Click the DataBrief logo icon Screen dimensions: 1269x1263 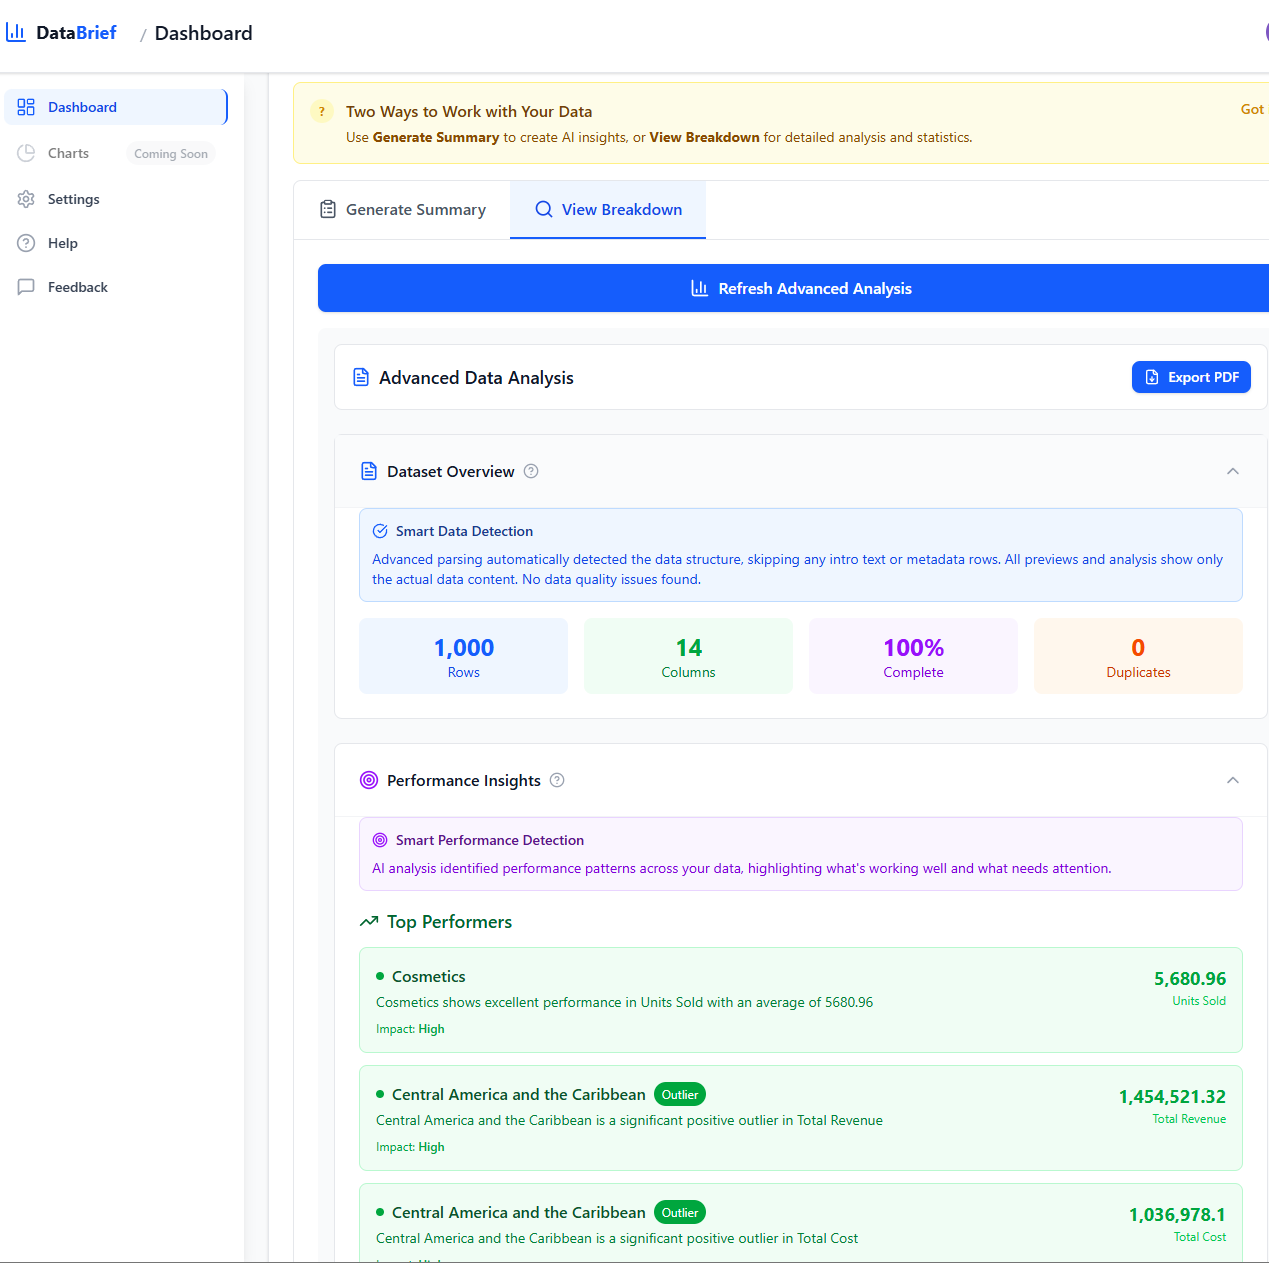click(16, 32)
